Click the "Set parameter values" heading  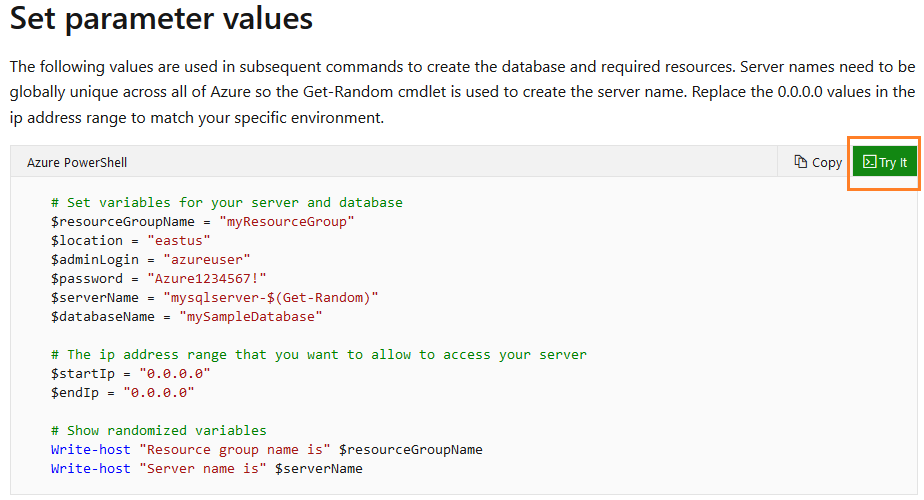click(161, 19)
